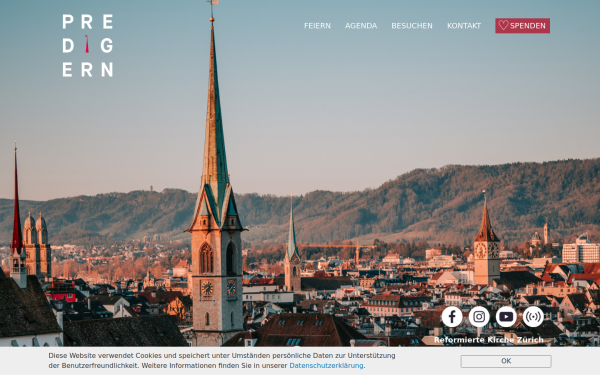Click the Reformierte Kirche Zürich text
This screenshot has height=375, width=600.
[x=489, y=340]
